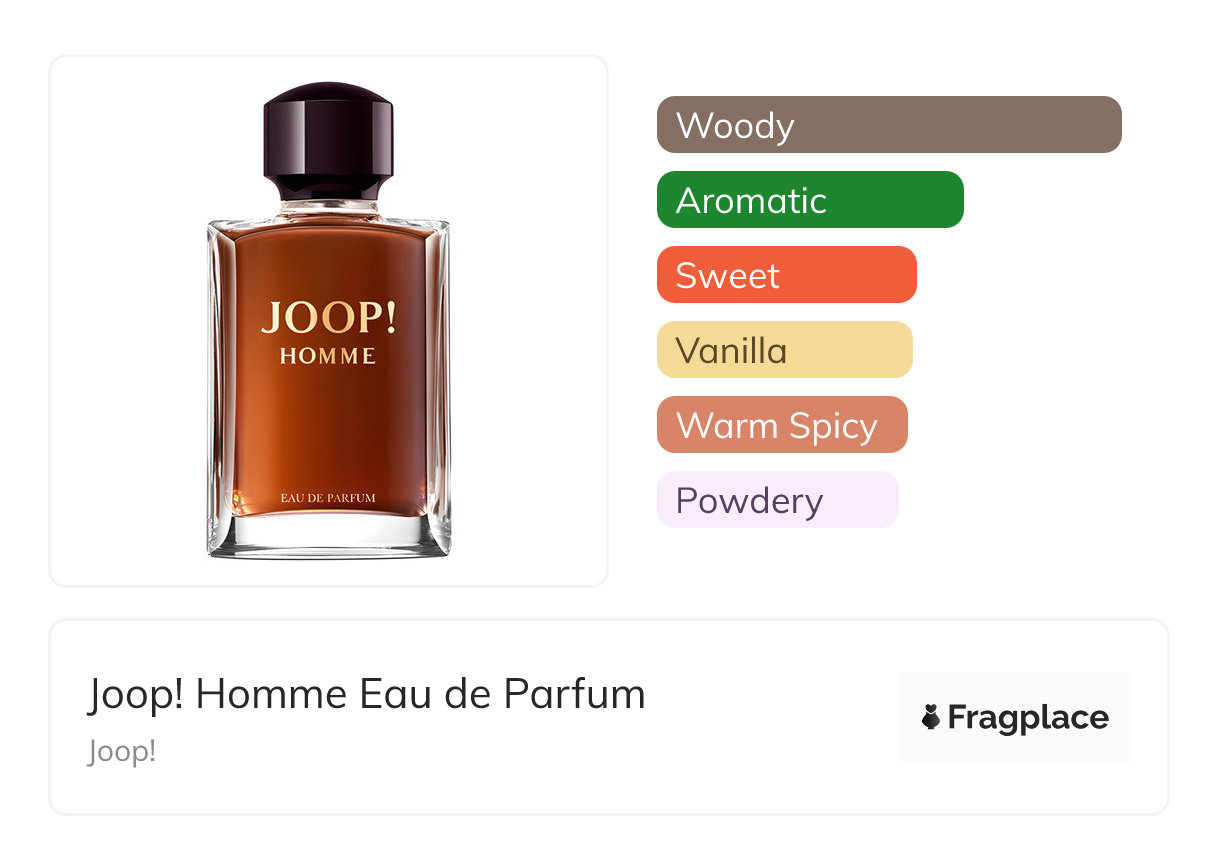
Task: Click the Warm Spicy label text
Action: pyautogui.click(x=777, y=425)
